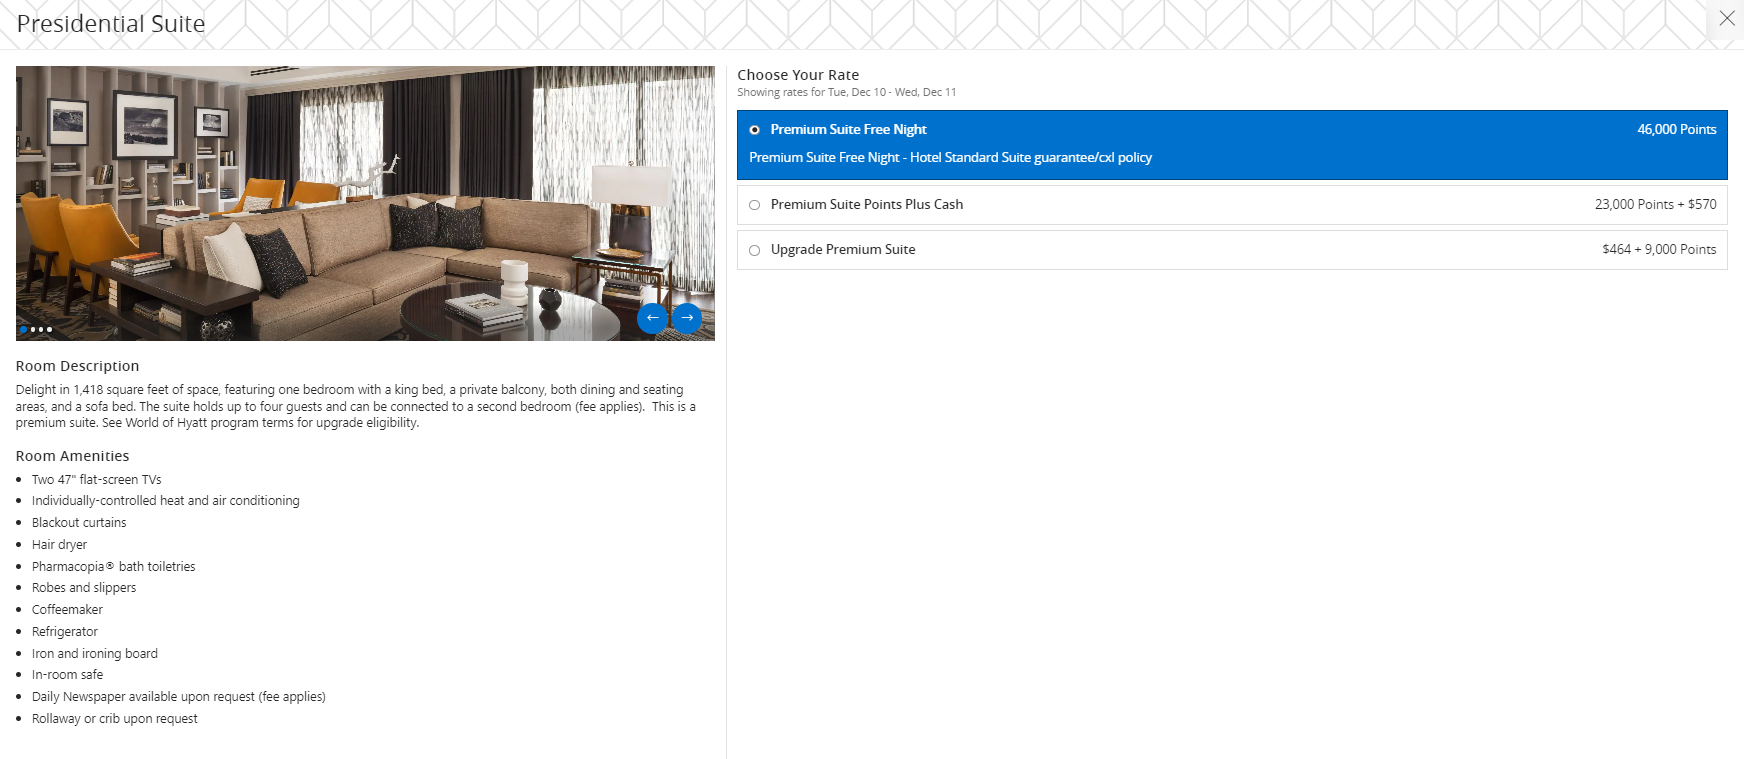Click the Room Amenities heading

click(72, 456)
